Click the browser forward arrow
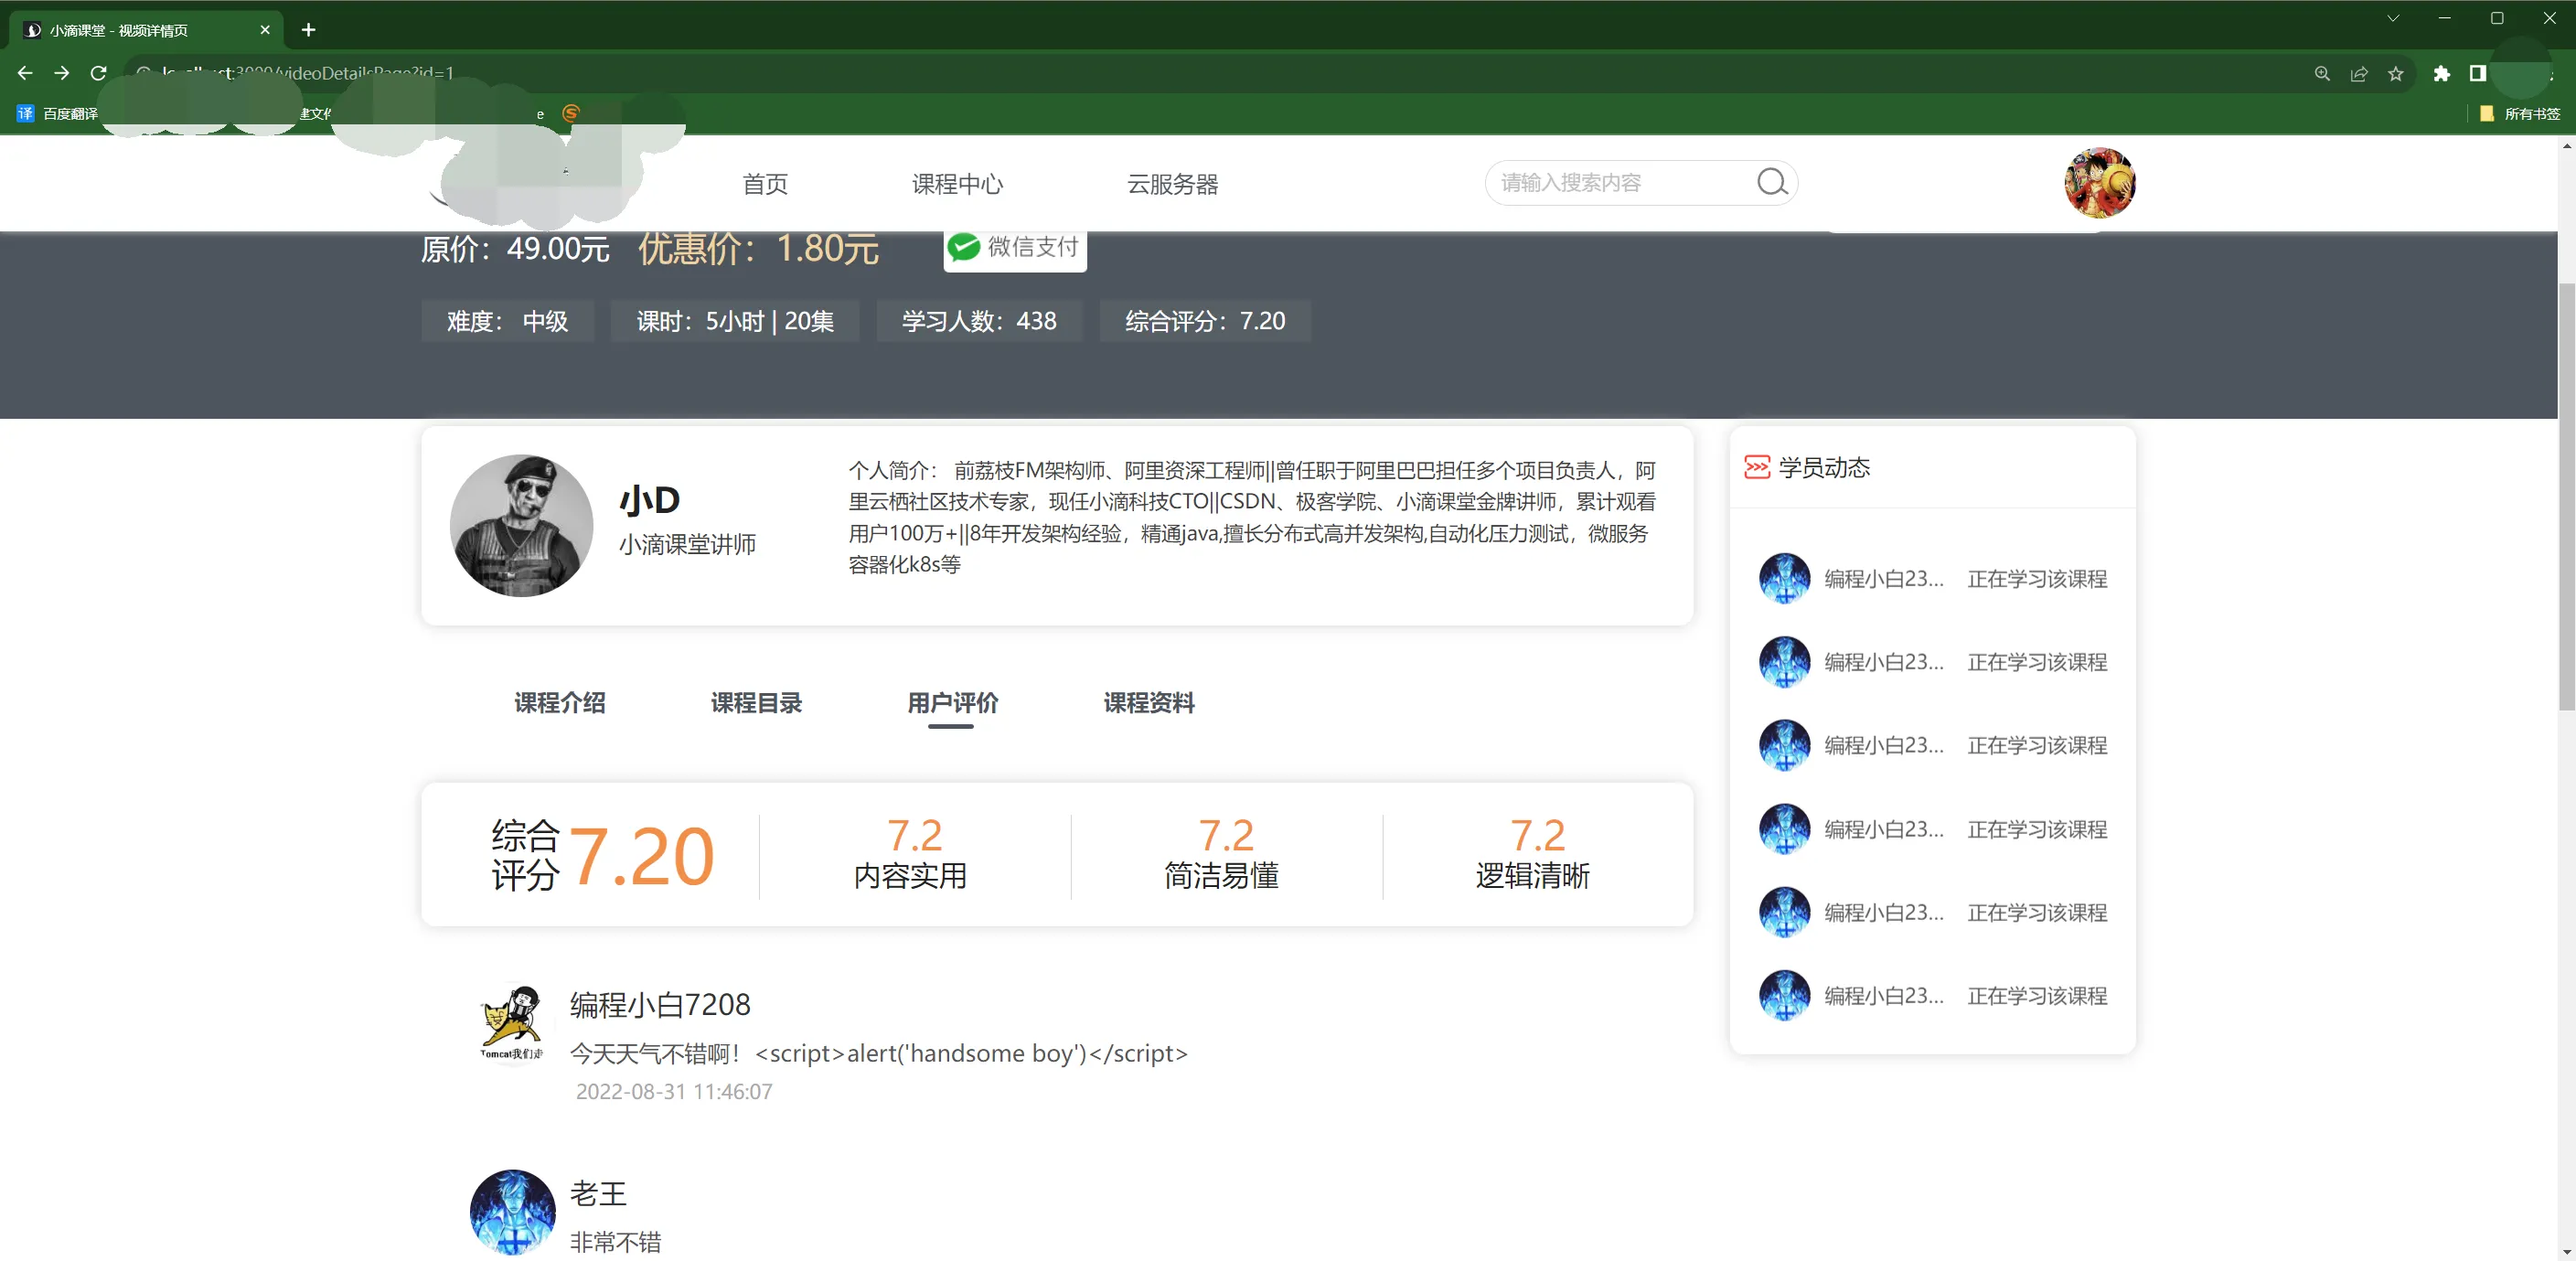Screen dimensions: 2576x1261 pyautogui.click(x=61, y=73)
